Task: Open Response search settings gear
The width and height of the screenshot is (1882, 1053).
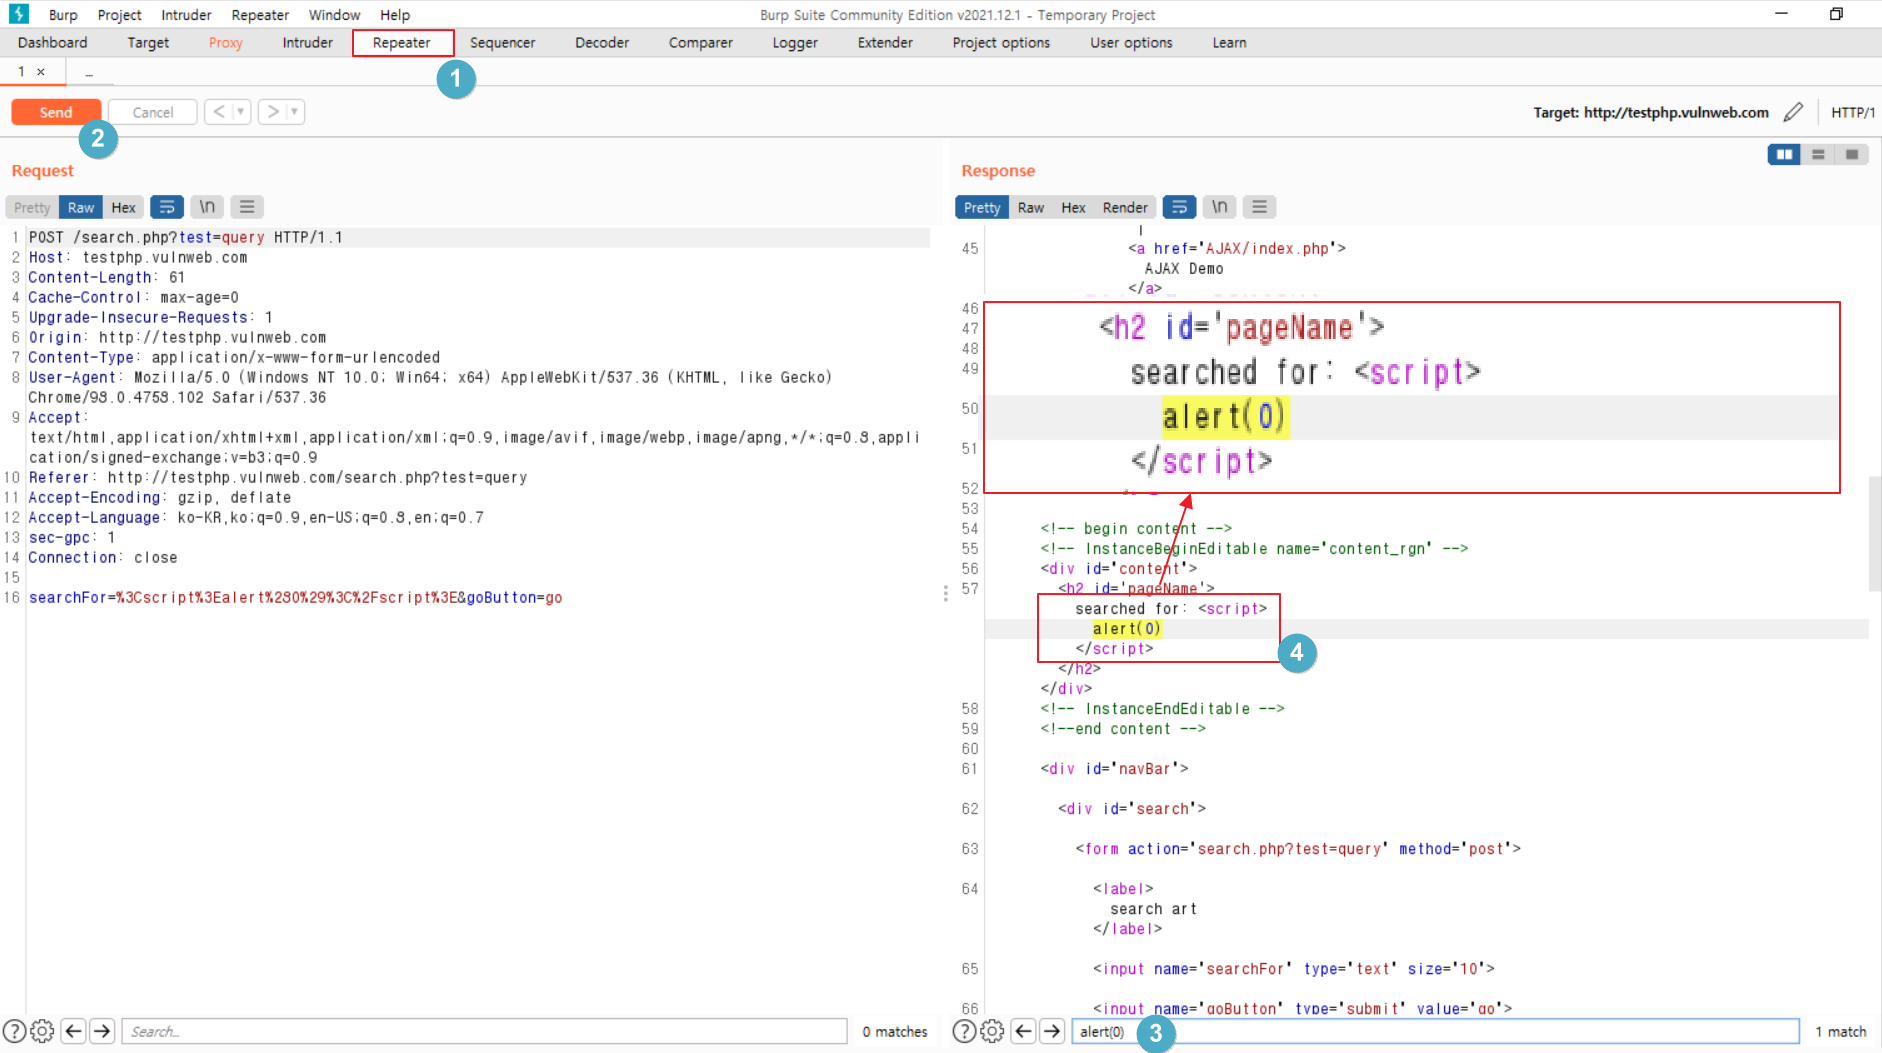Action: pyautogui.click(x=992, y=1031)
